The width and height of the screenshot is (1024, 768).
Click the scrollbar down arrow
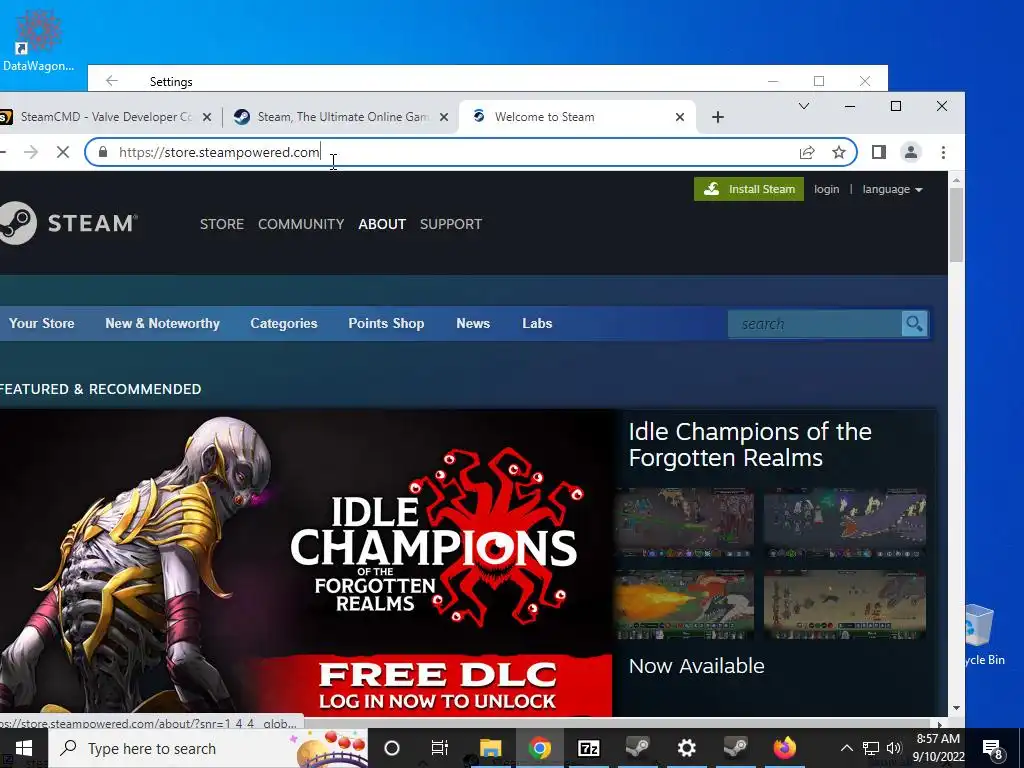tap(956, 708)
